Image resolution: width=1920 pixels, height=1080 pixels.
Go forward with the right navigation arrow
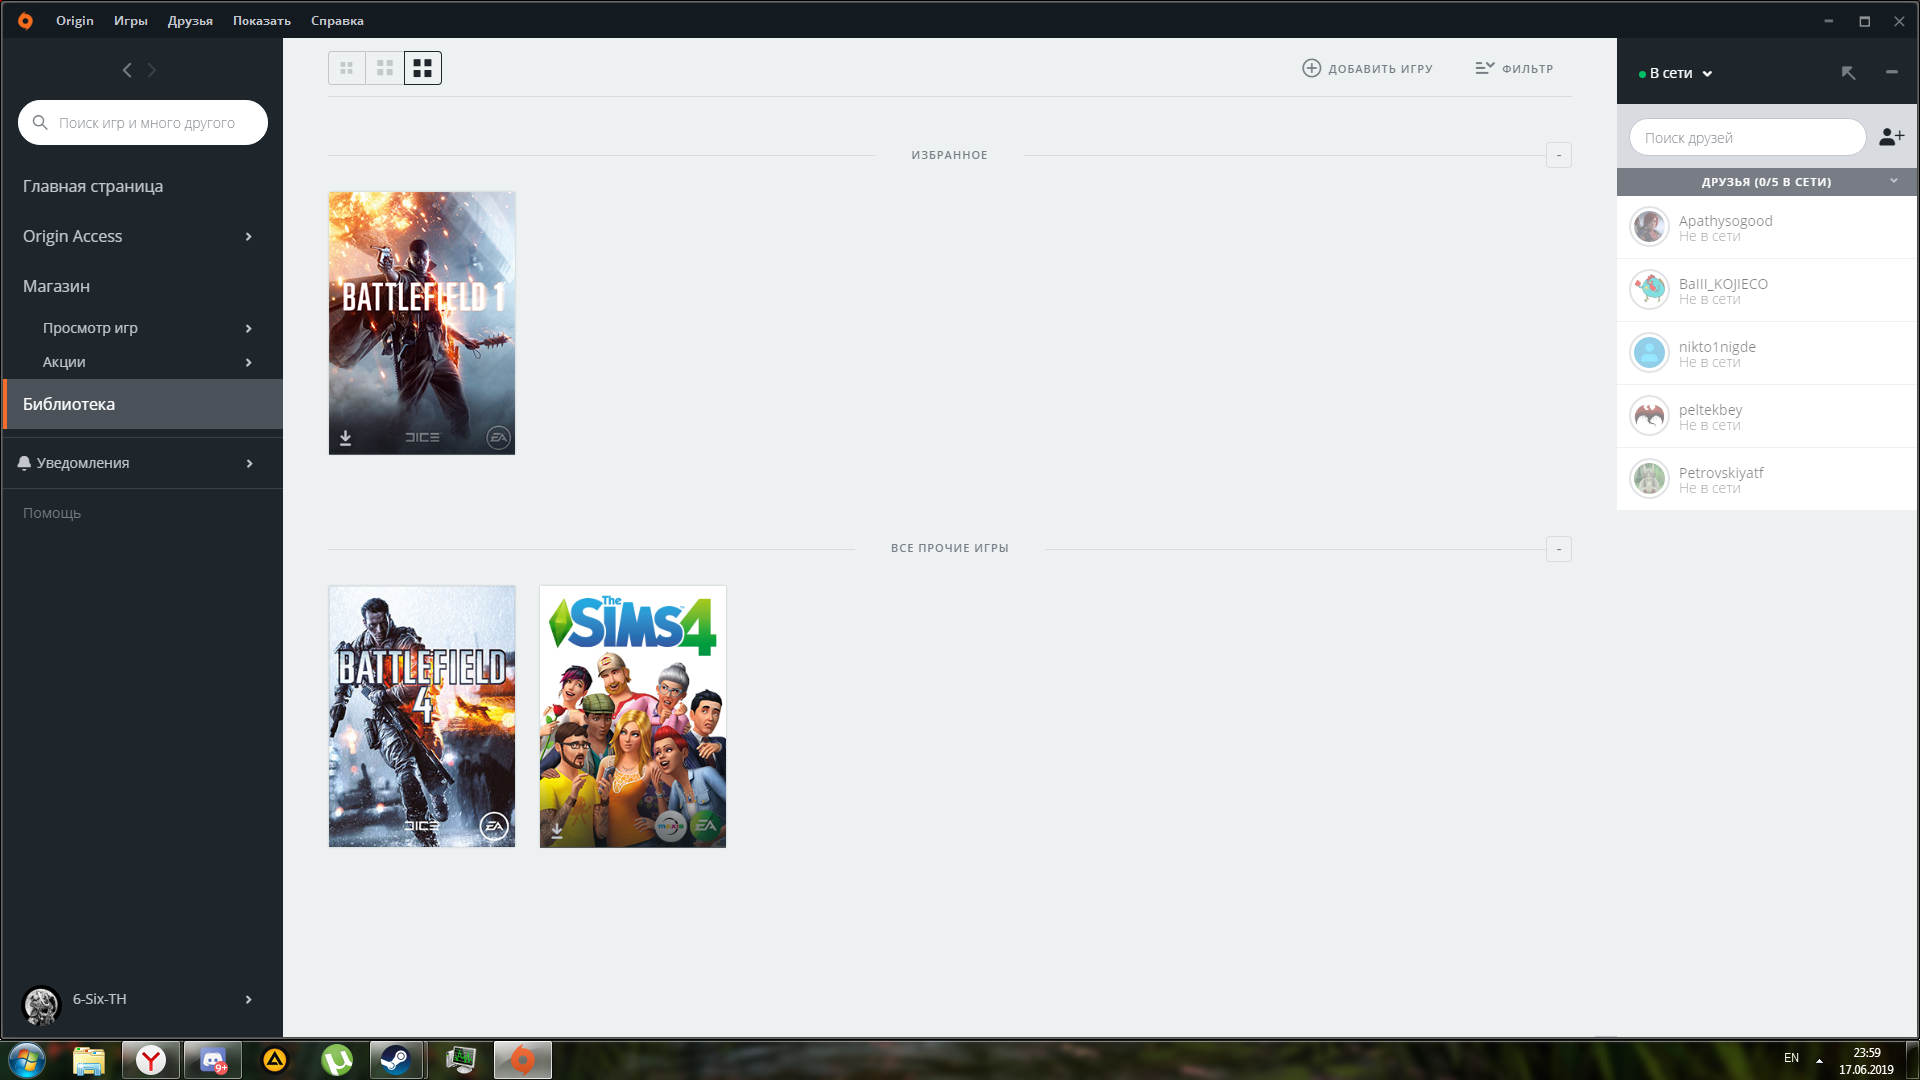pos(152,70)
